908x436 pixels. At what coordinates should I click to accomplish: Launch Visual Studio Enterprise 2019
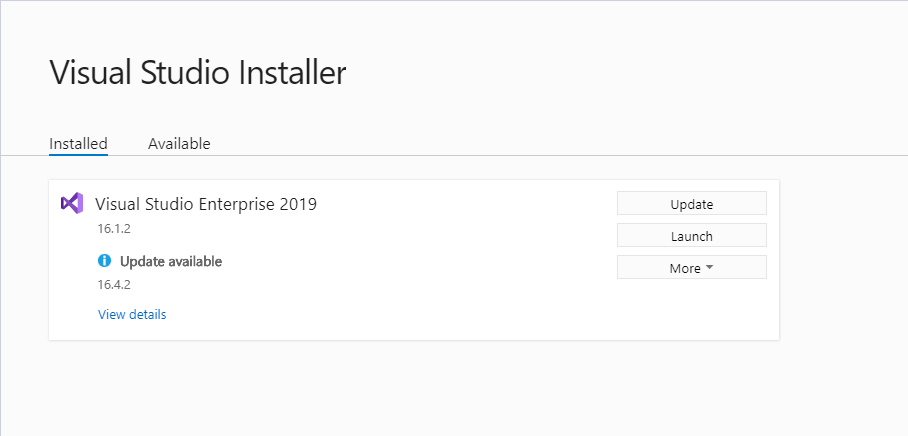pos(691,236)
